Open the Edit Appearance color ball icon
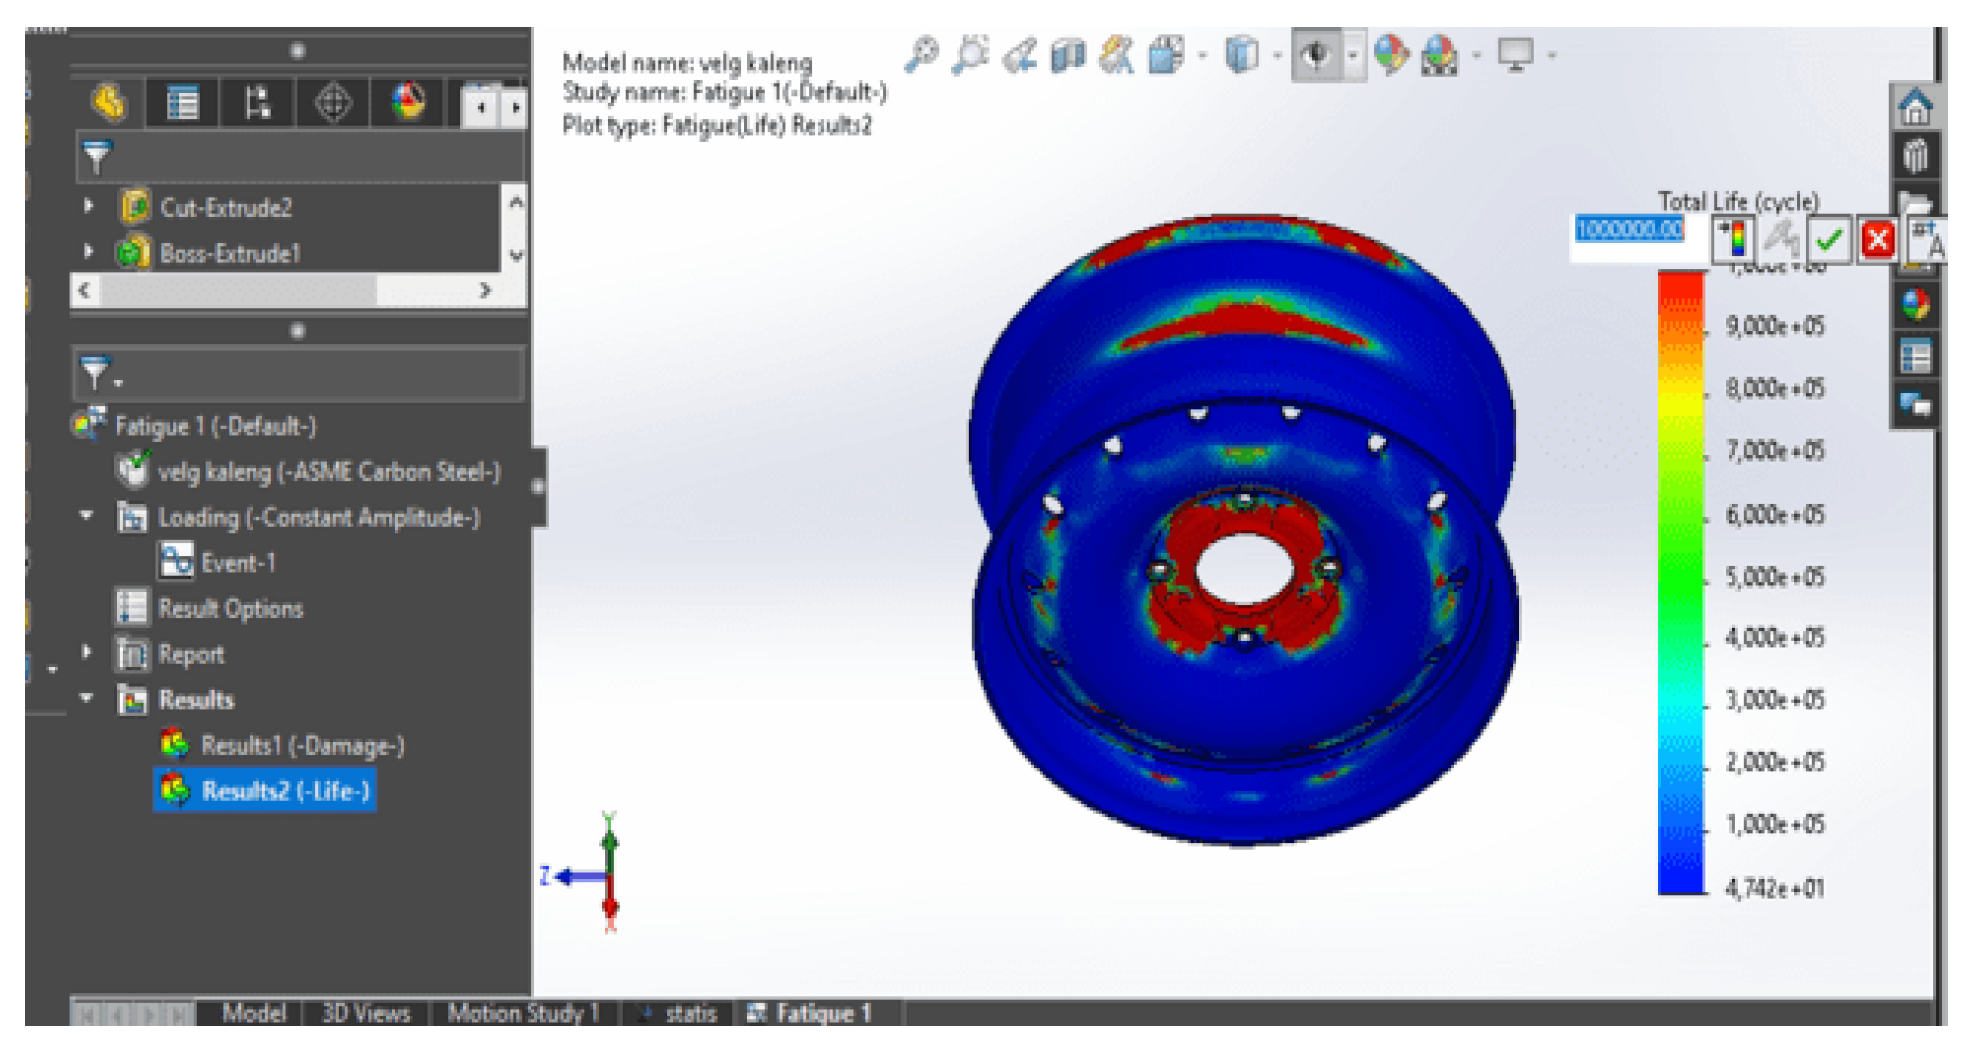 [1390, 55]
